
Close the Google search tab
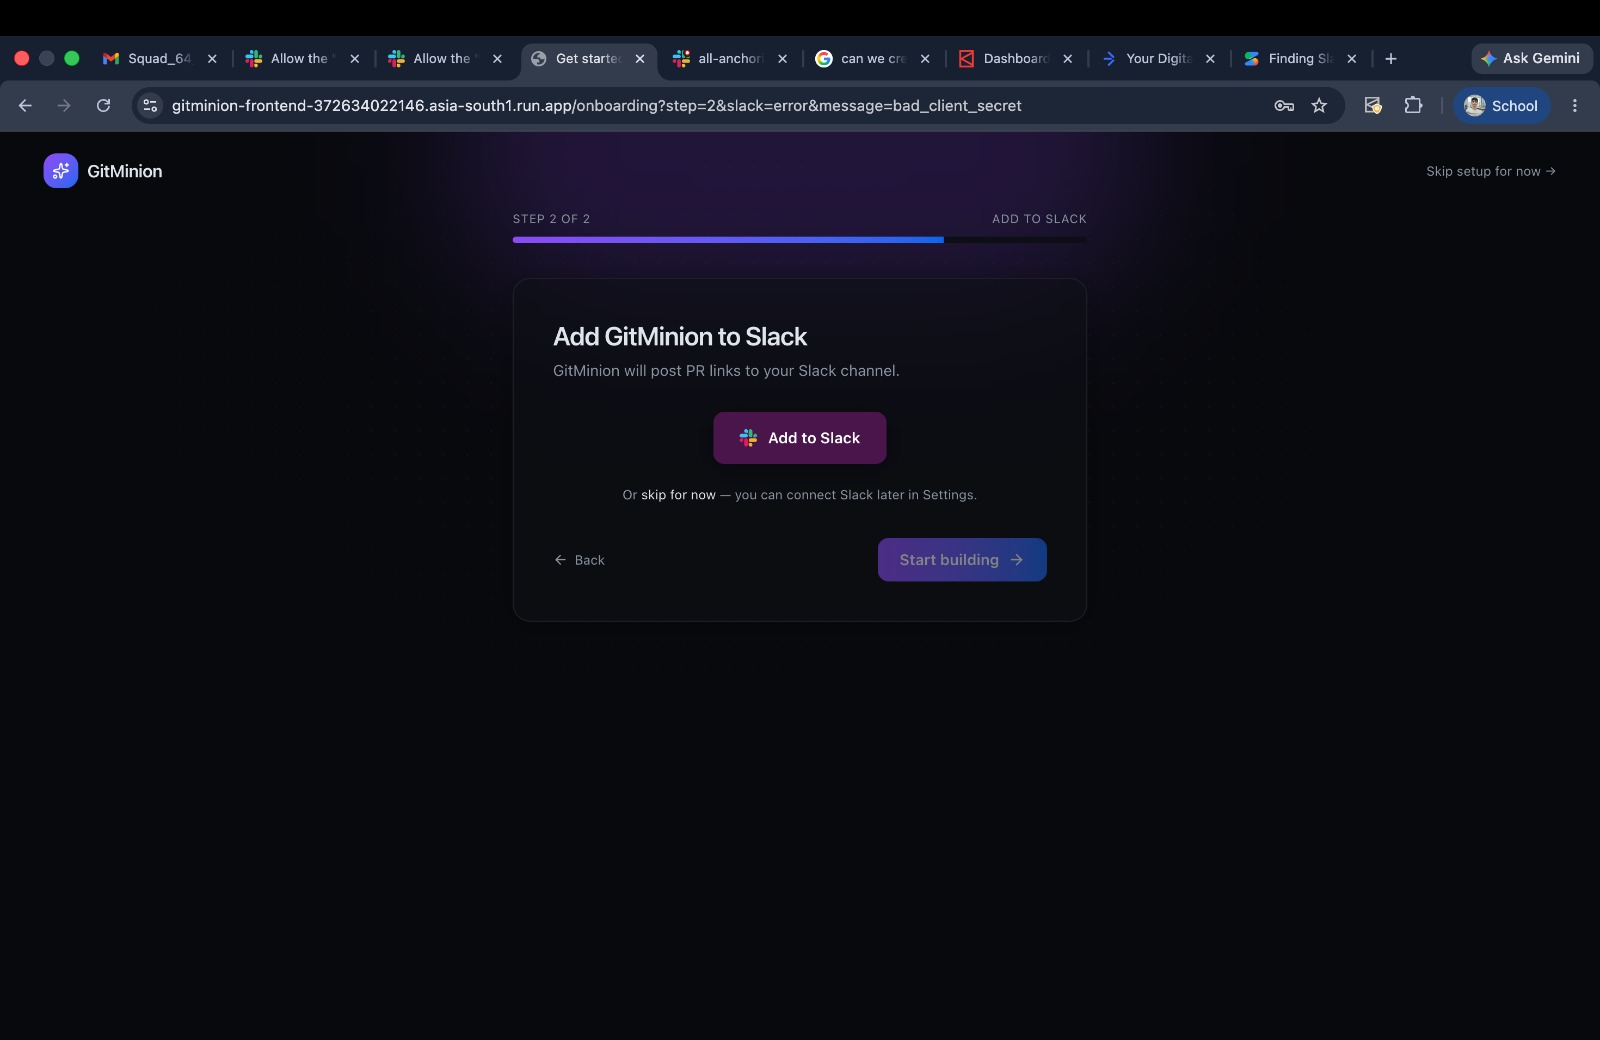tap(925, 58)
